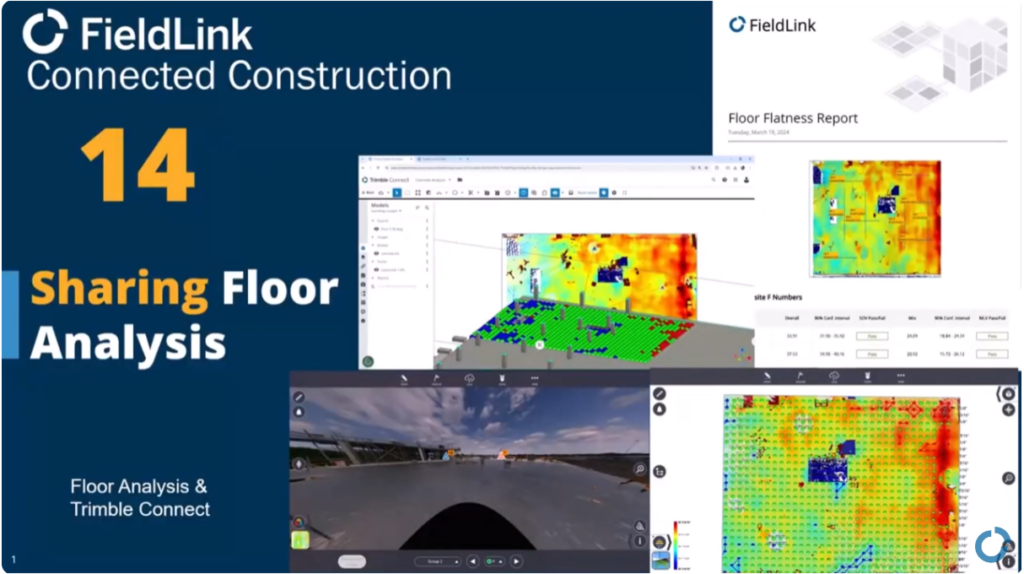The width and height of the screenshot is (1024, 574).
Task: Click the heatmap image in Floor Flatness Report
Action: pyautogui.click(x=875, y=218)
